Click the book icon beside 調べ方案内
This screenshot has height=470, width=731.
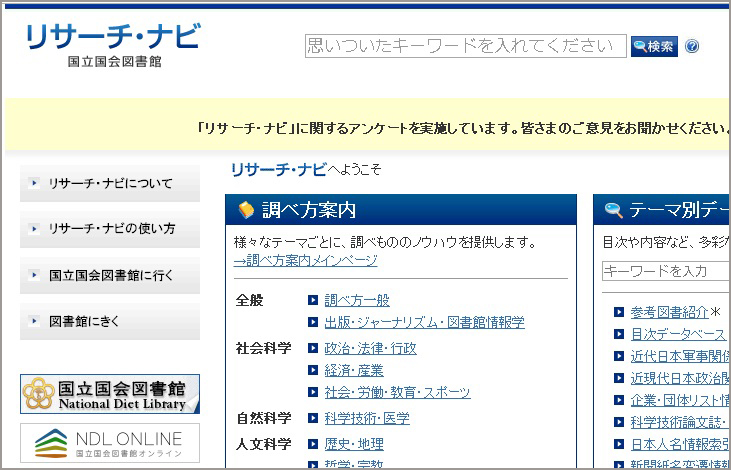pyautogui.click(x=246, y=210)
